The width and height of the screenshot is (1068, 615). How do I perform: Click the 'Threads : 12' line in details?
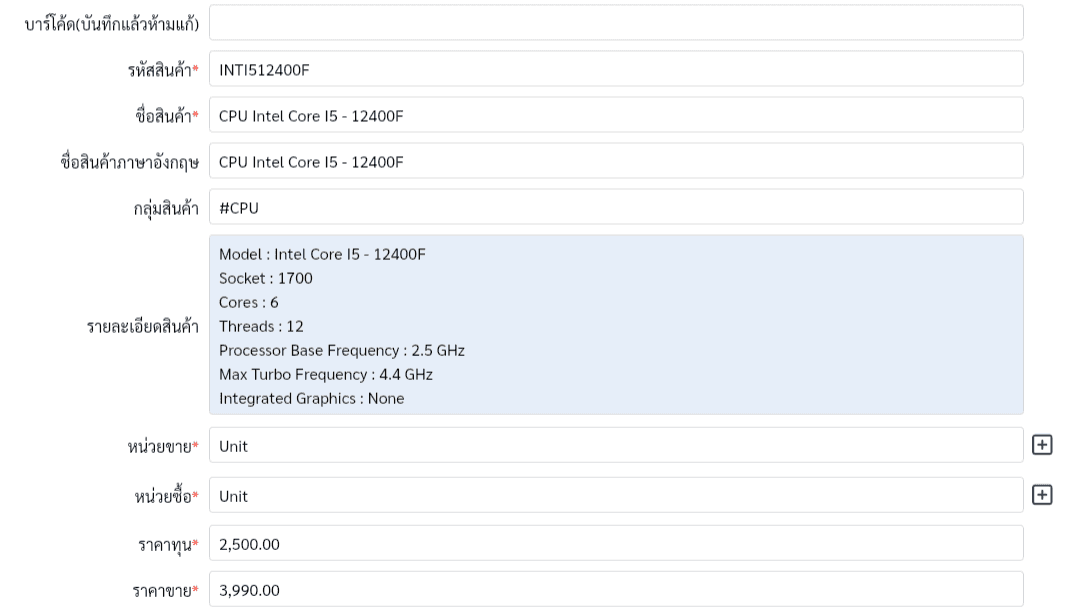261,326
